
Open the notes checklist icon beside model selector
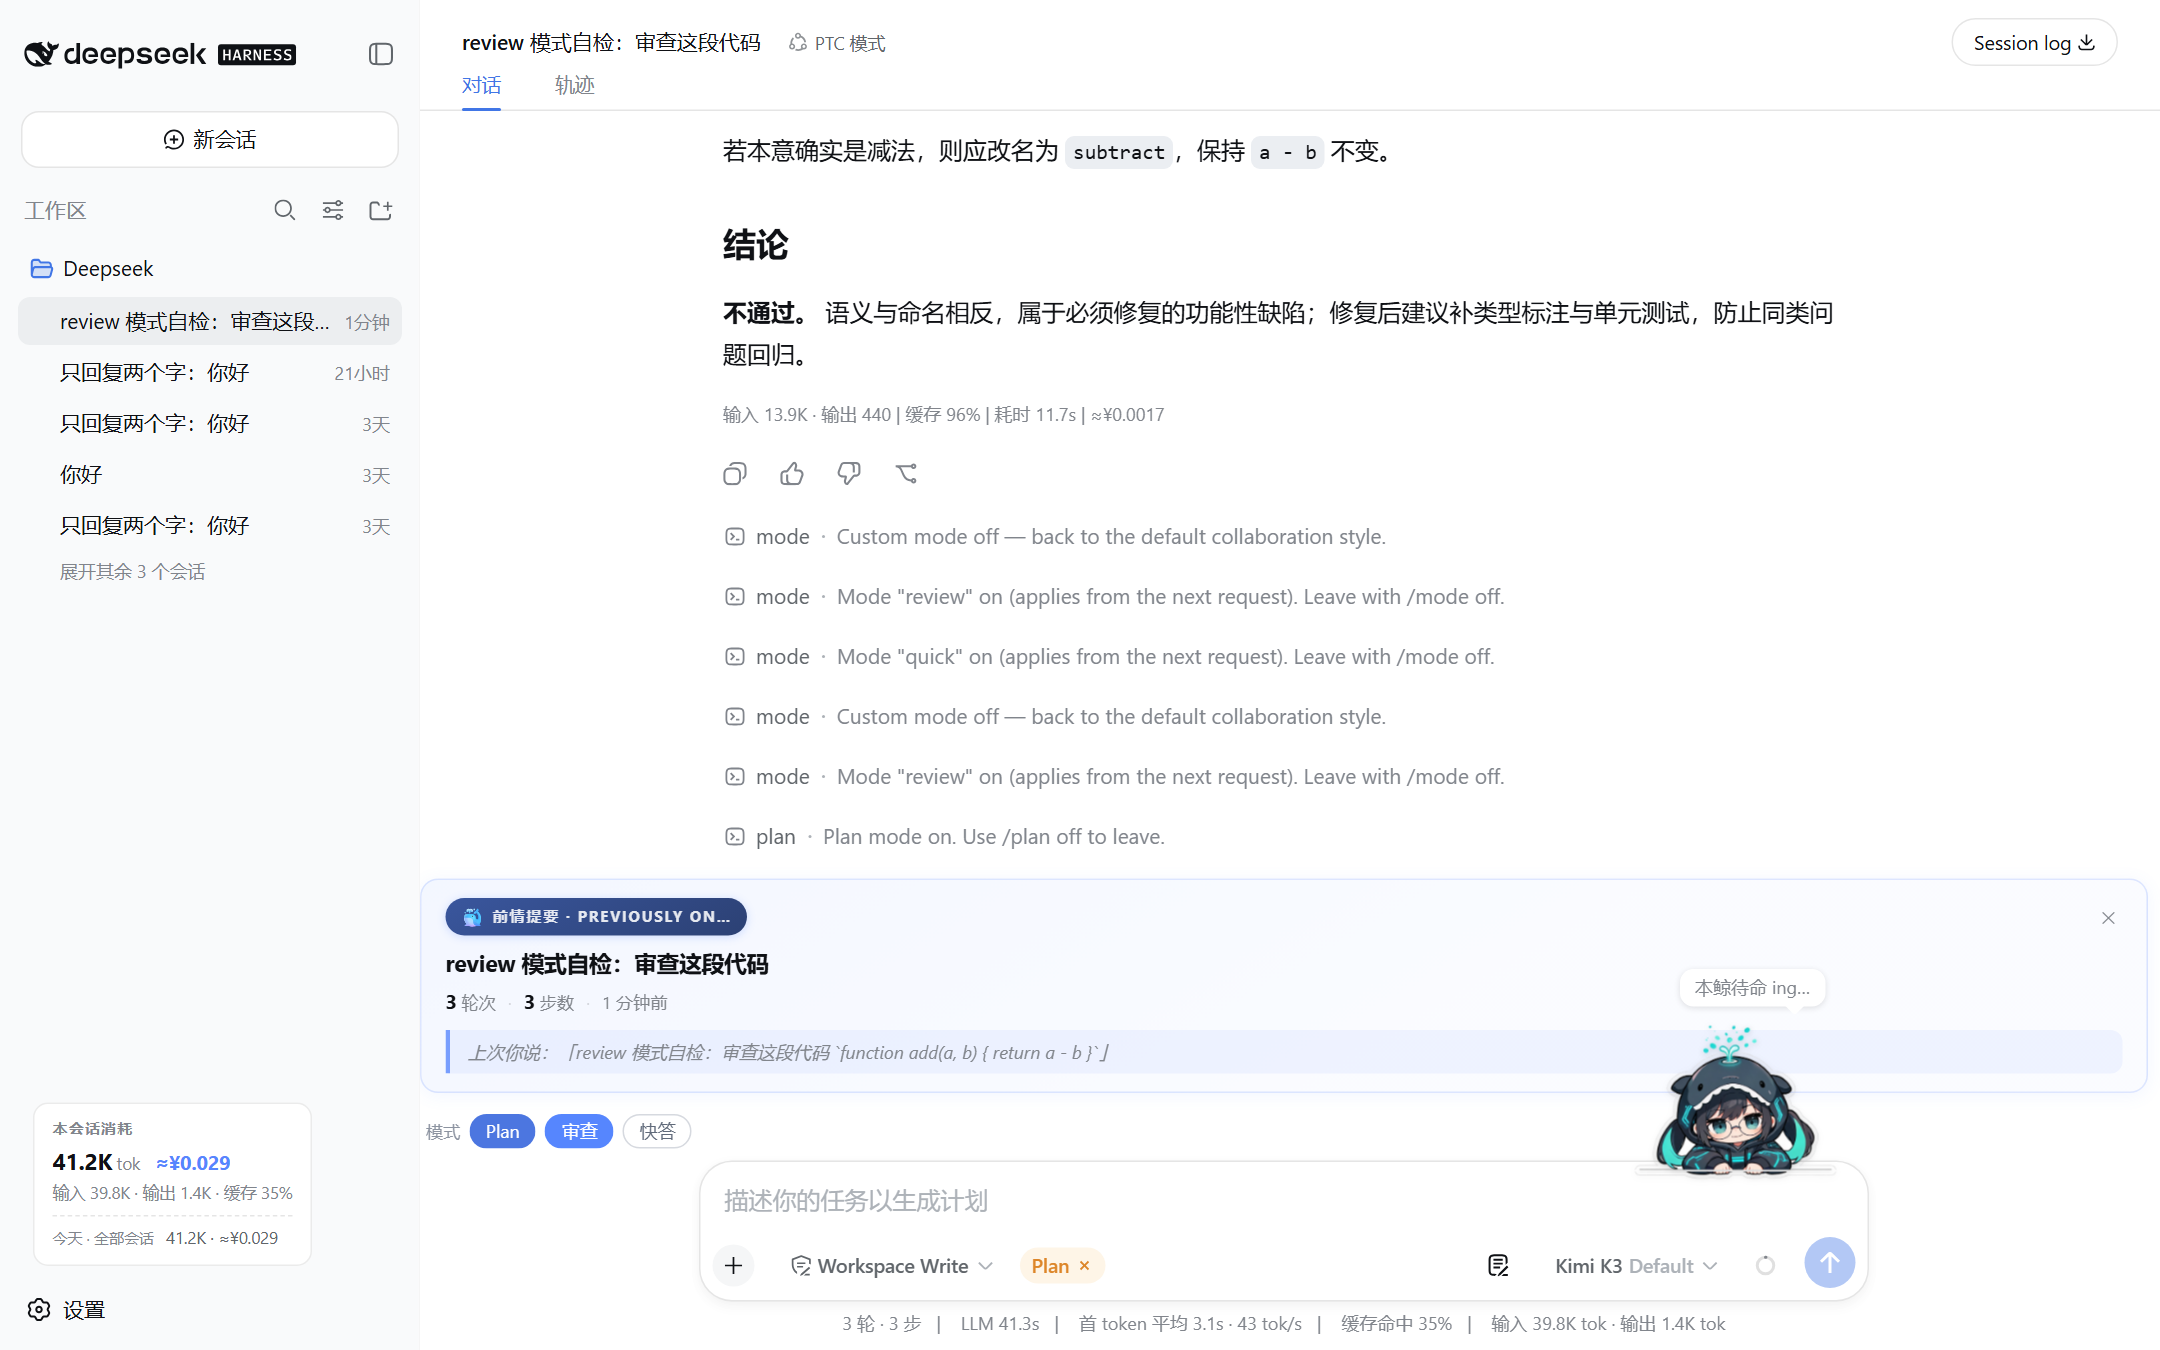click(x=1498, y=1266)
